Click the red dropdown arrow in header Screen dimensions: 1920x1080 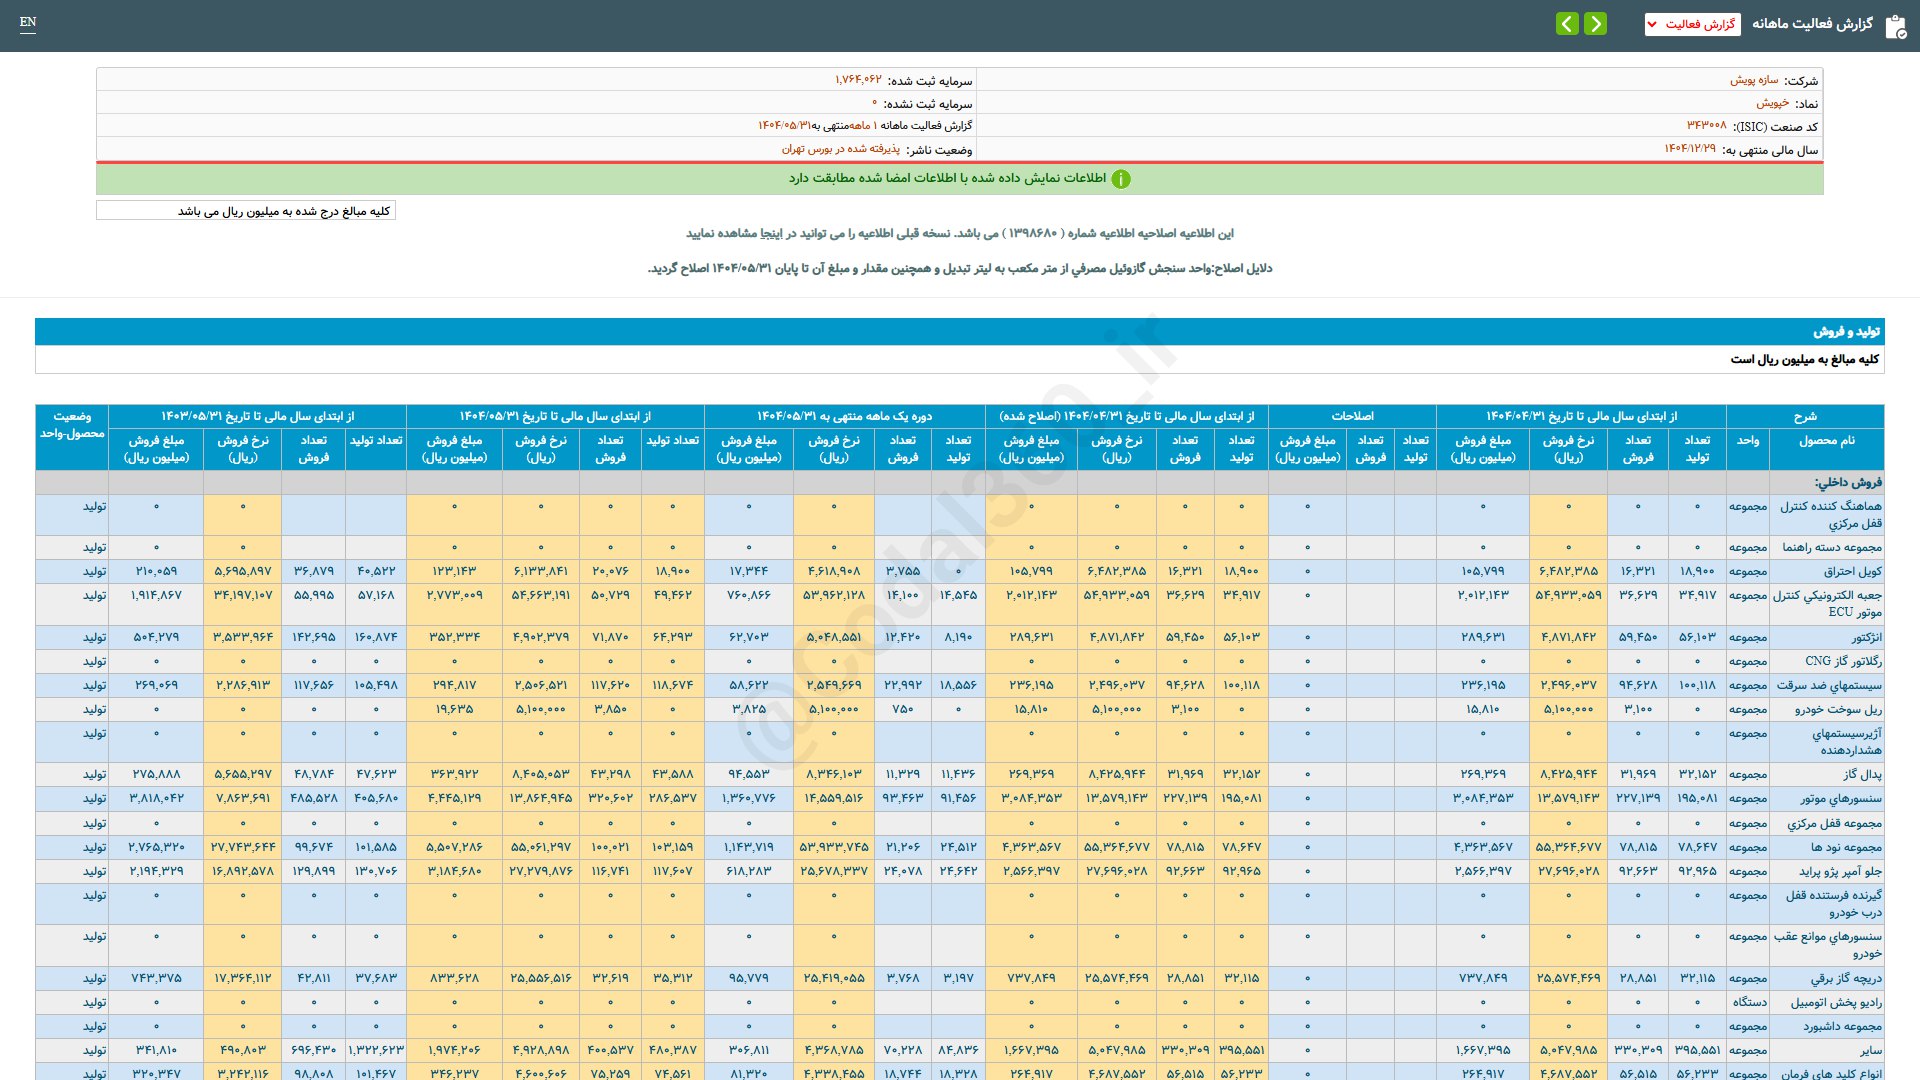tap(1653, 24)
